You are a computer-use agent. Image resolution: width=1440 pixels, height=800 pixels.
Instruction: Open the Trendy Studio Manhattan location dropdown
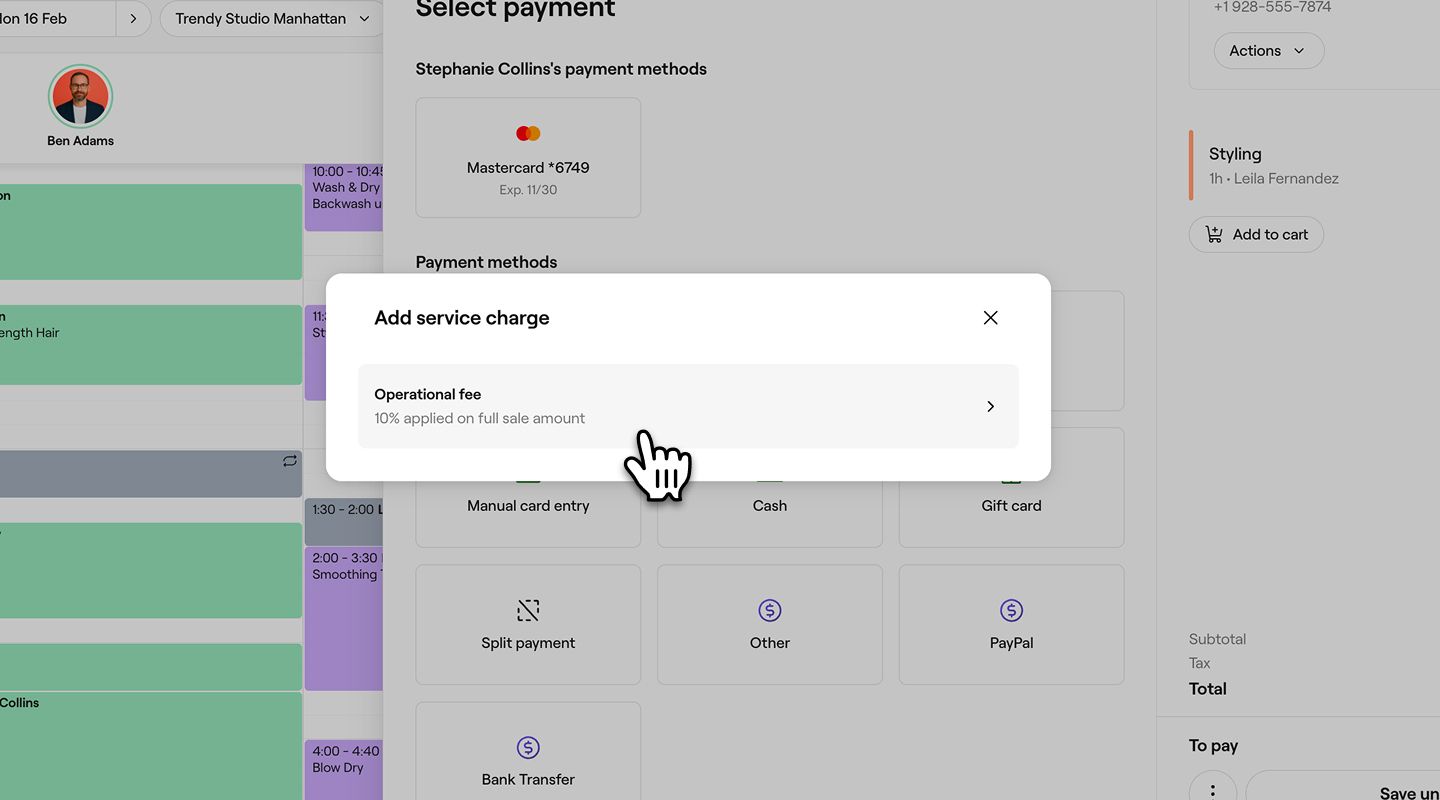pyautogui.click(x=270, y=18)
